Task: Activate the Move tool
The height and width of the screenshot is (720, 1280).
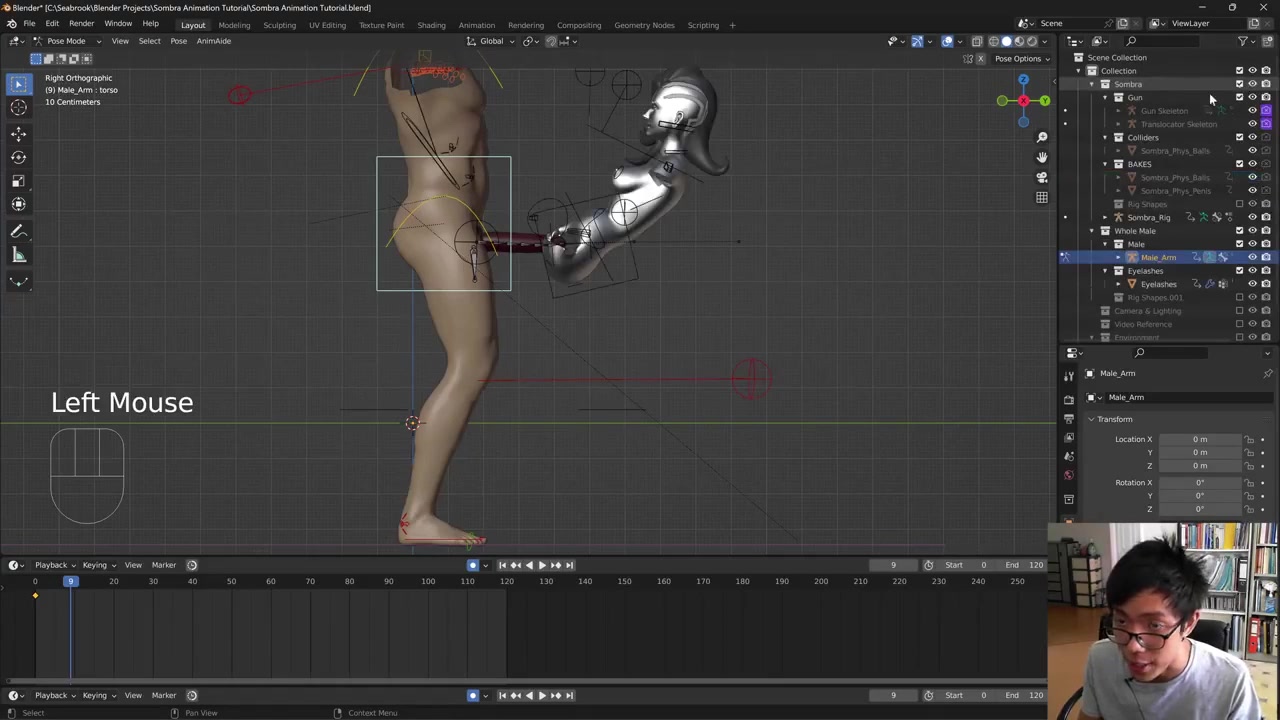Action: coord(18,133)
